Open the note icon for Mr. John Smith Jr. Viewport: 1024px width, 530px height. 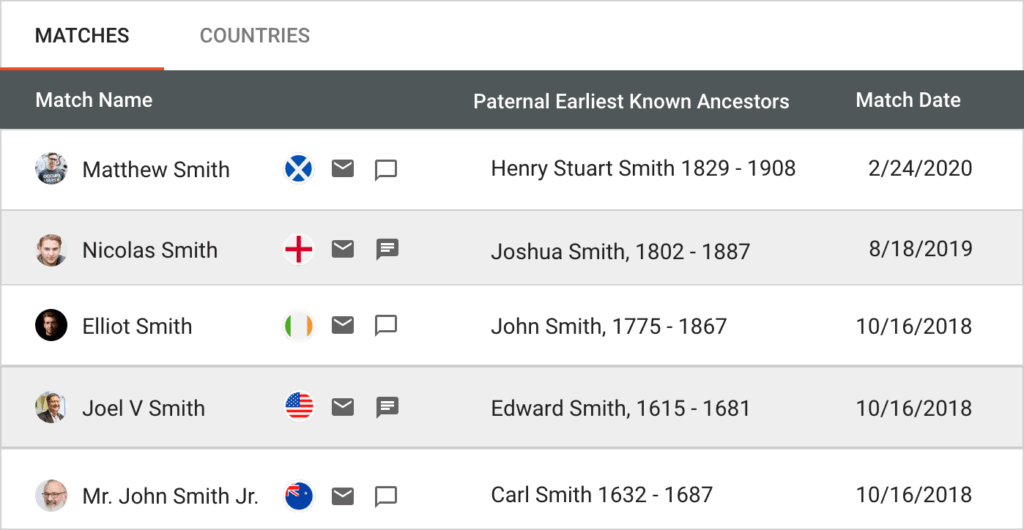pyautogui.click(x=386, y=496)
